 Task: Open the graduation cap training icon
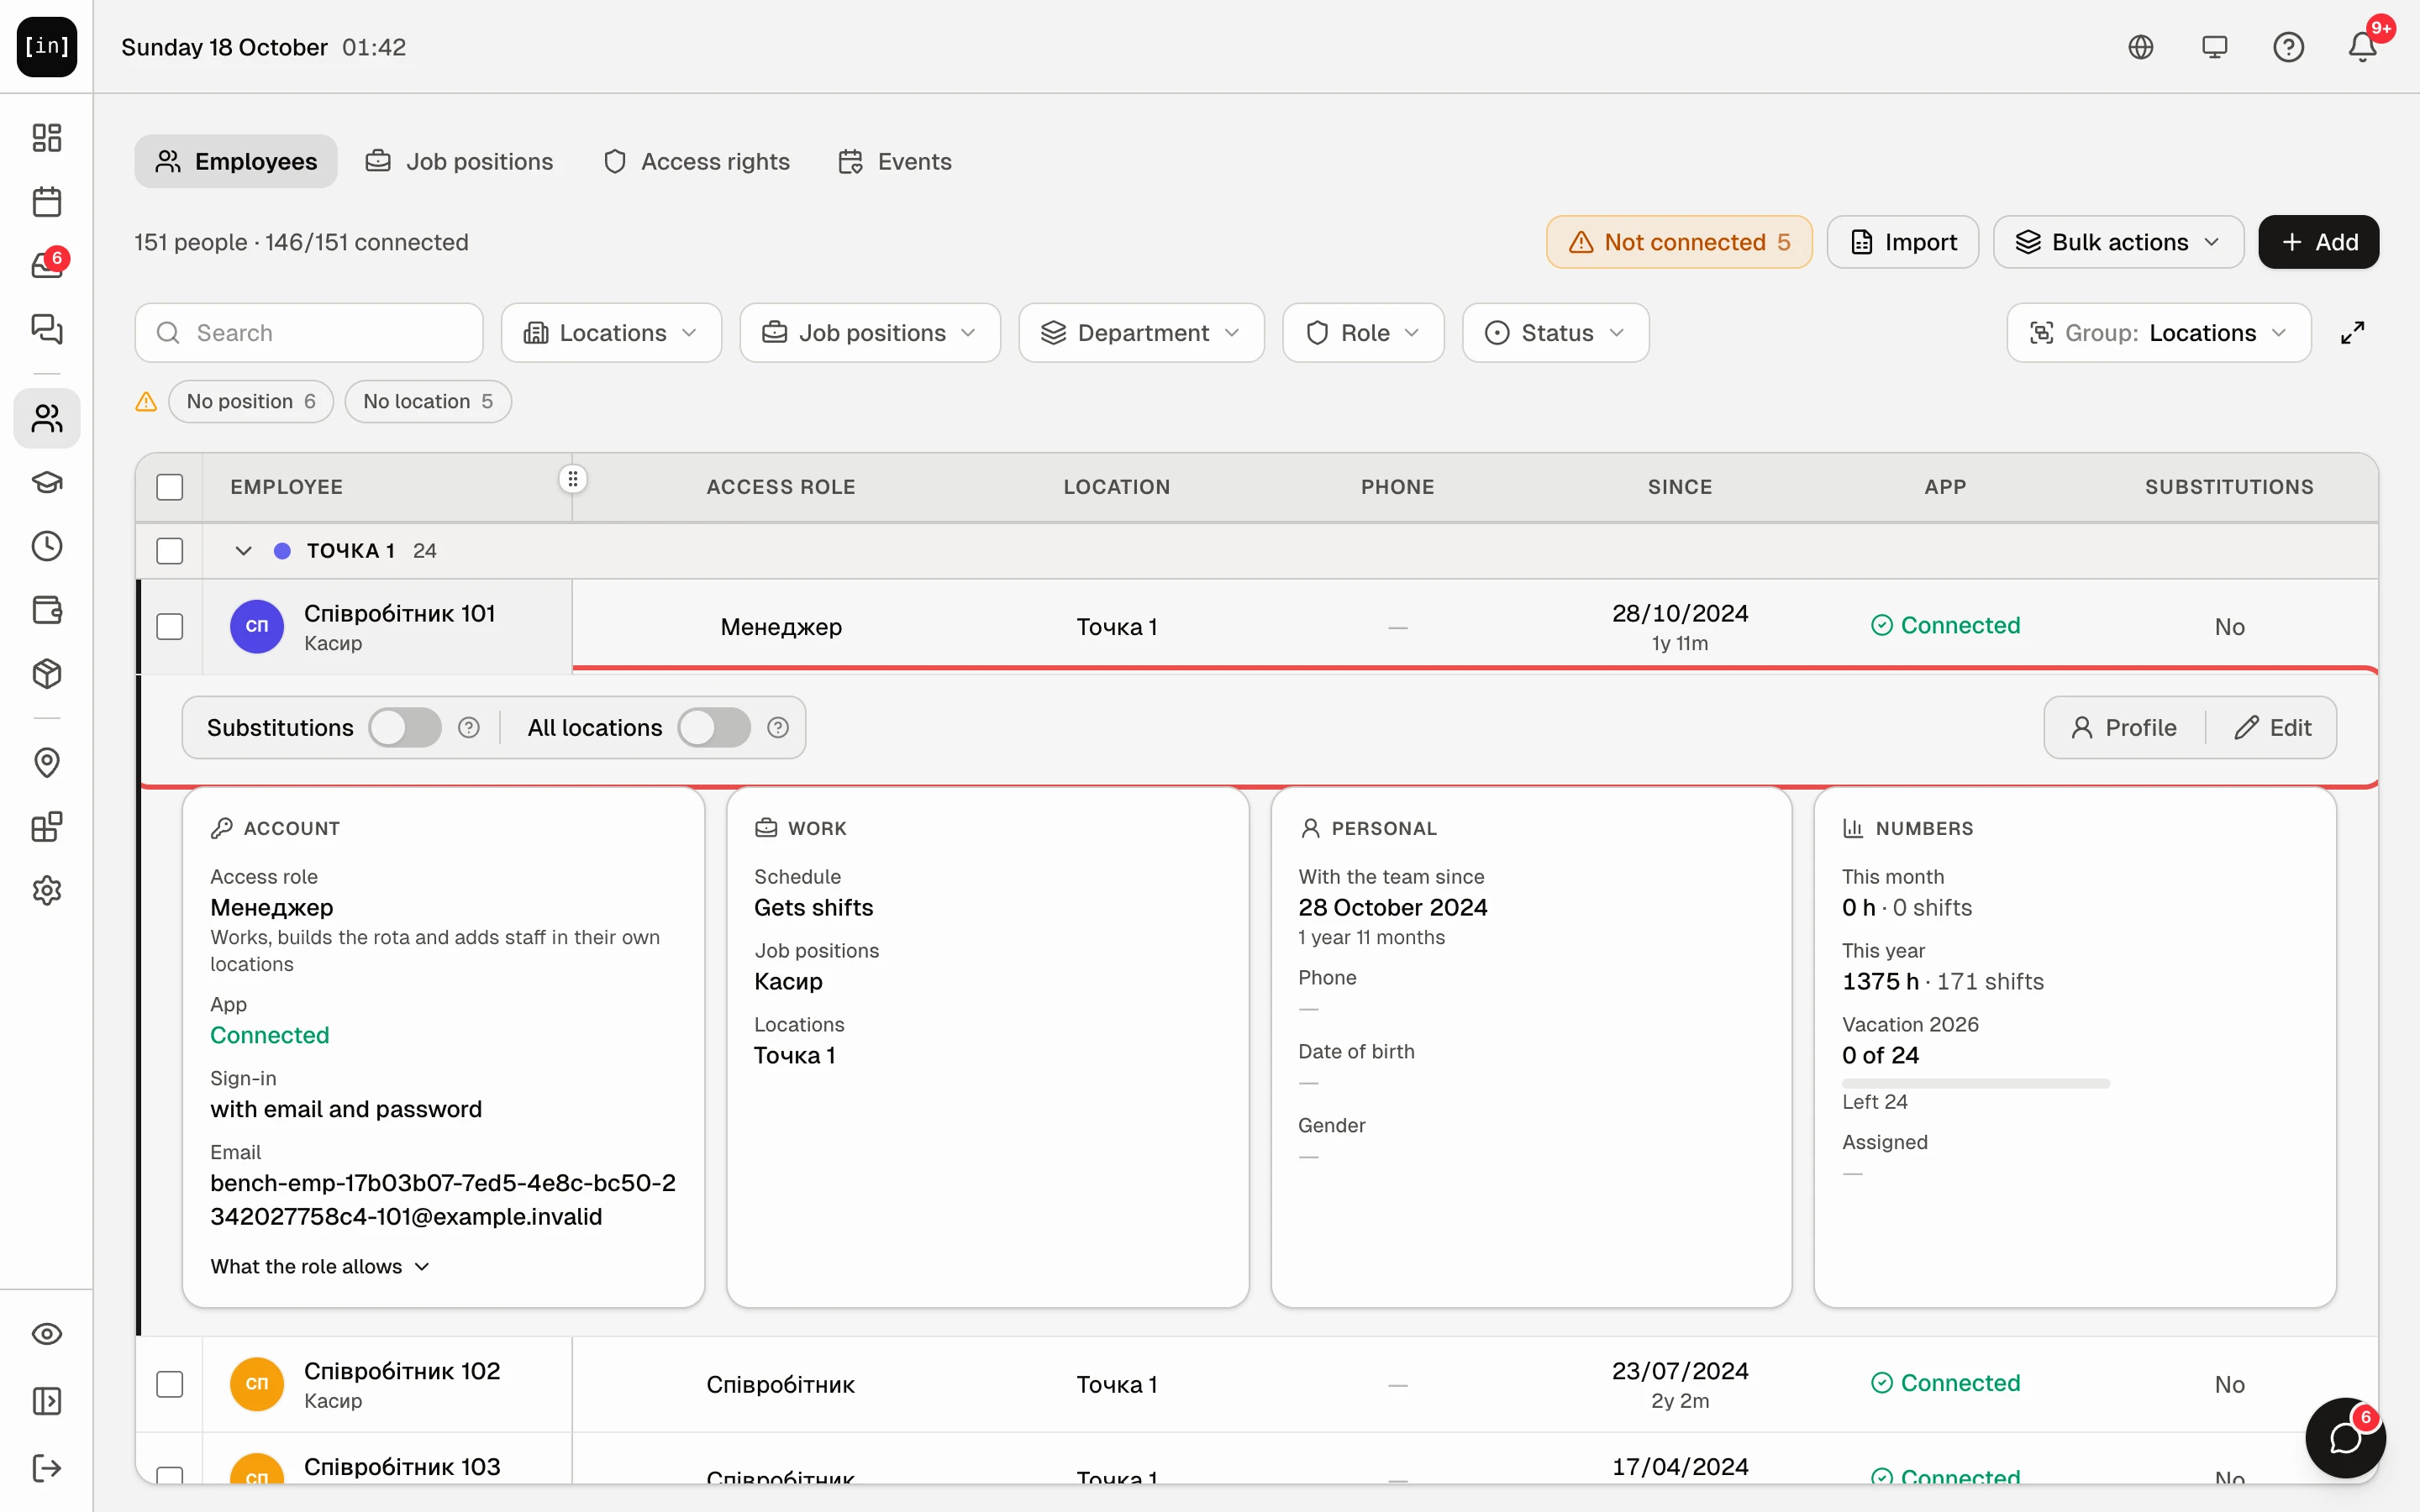(x=47, y=482)
